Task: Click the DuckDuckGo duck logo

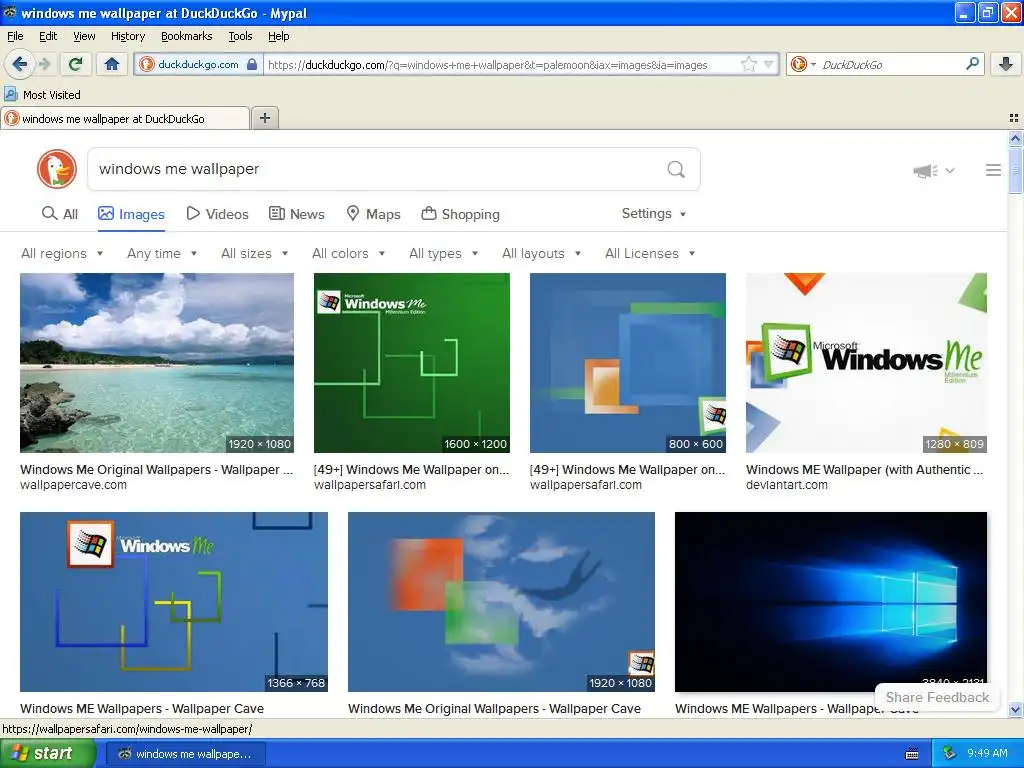Action: click(x=57, y=169)
